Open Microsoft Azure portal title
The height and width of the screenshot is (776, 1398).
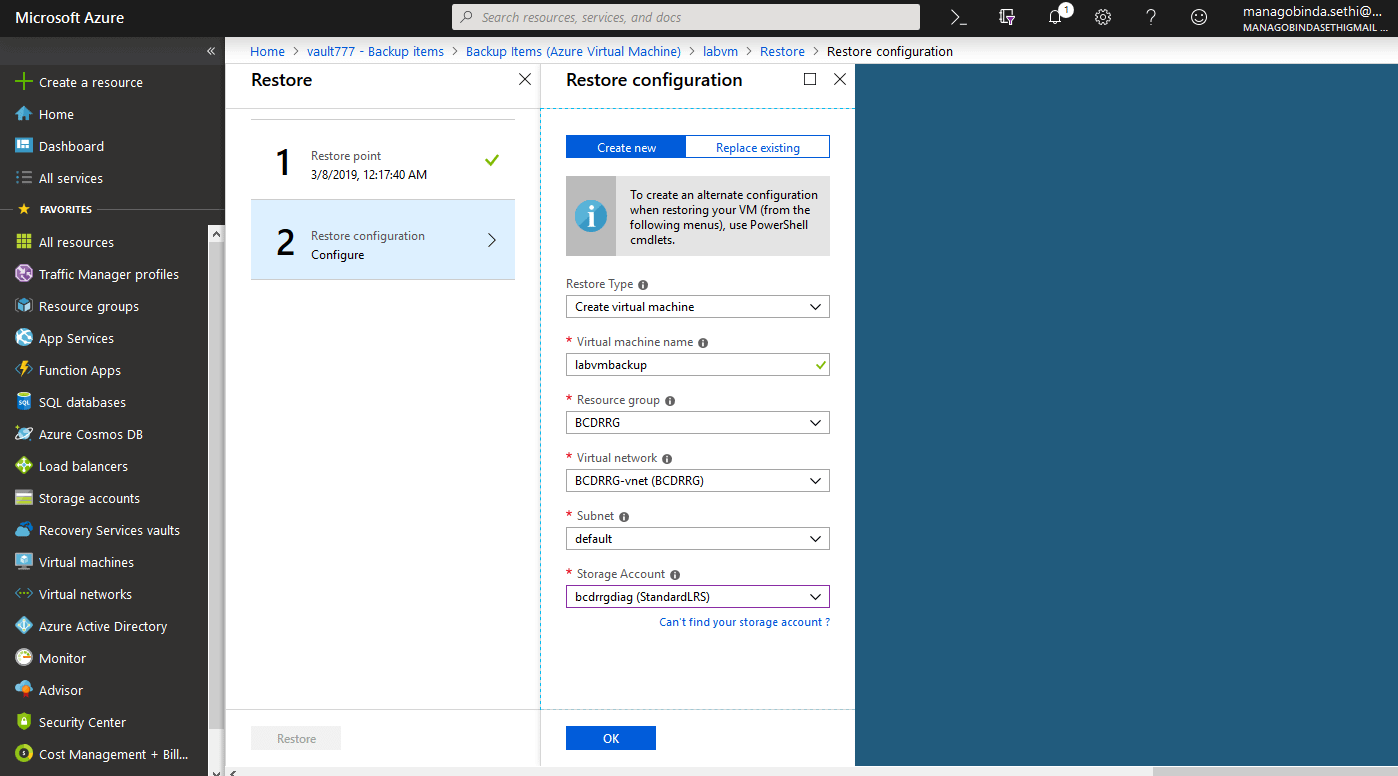(x=70, y=17)
